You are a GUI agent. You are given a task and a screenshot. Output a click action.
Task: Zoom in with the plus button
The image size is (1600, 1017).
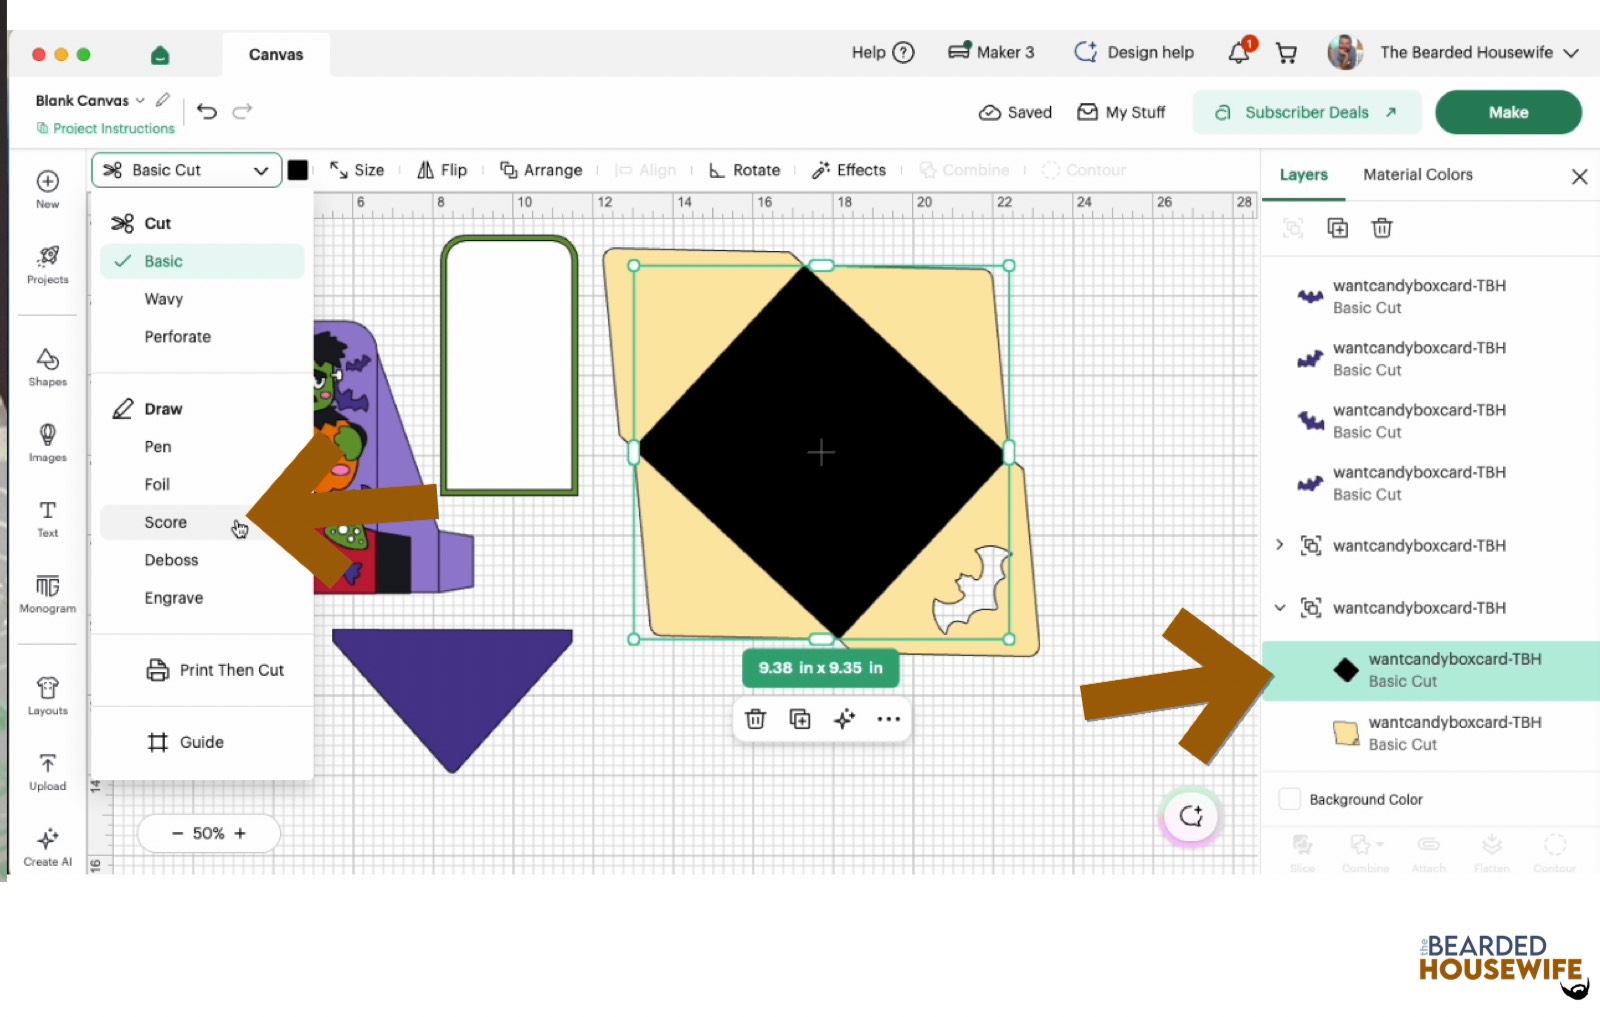tap(240, 833)
